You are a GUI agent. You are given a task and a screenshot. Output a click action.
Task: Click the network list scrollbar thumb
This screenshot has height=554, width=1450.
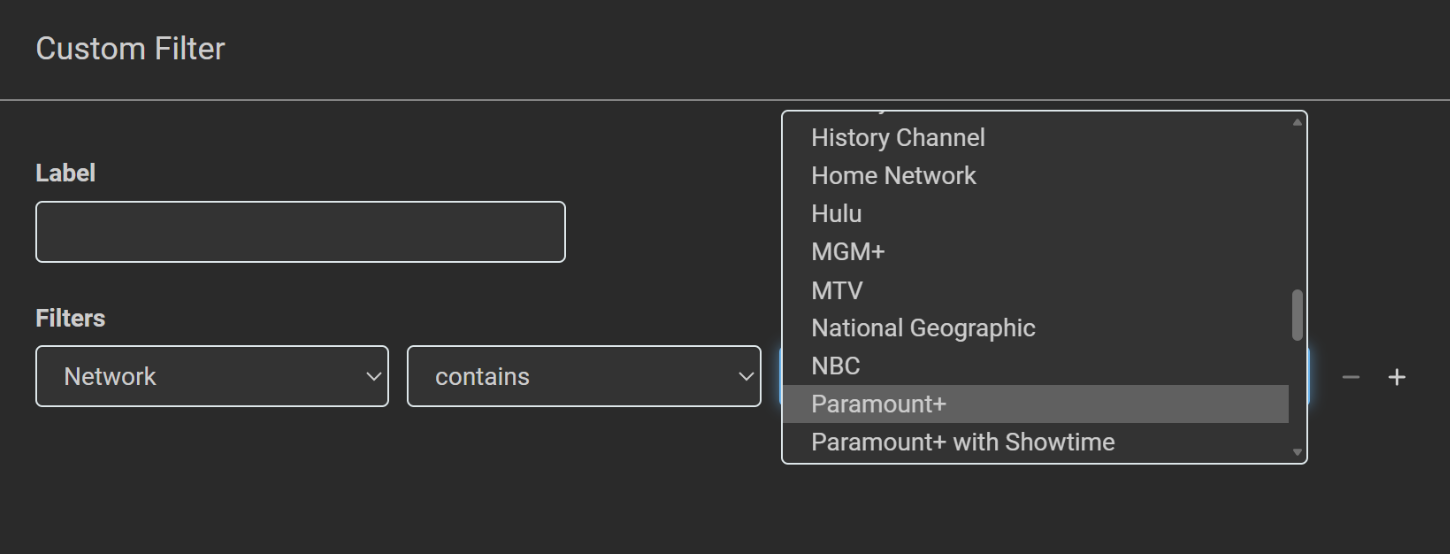1298,315
